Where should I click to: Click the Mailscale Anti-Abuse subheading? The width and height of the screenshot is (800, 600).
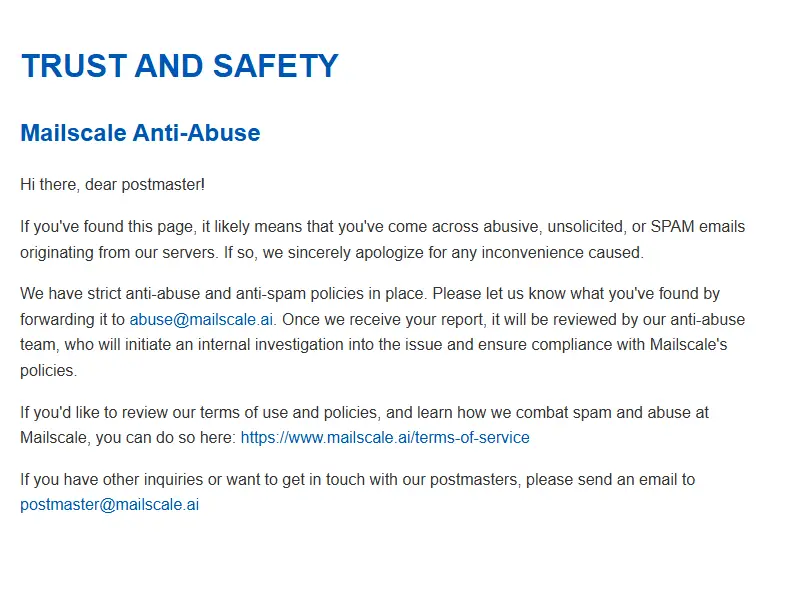point(140,133)
